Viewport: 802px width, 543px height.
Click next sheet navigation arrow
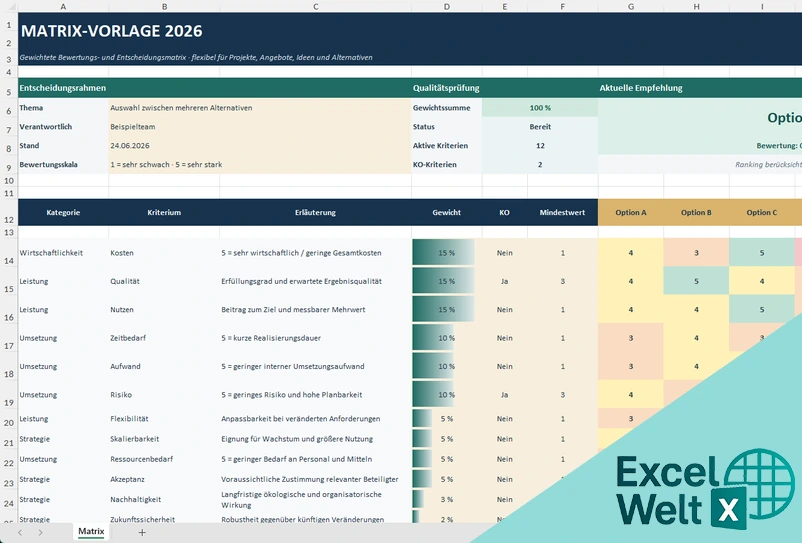tap(40, 532)
